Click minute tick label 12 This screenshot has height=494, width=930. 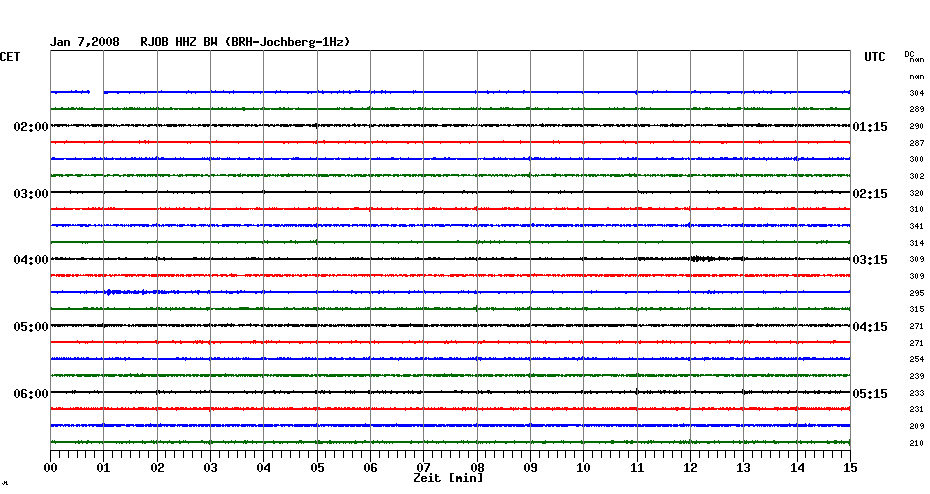pyautogui.click(x=690, y=468)
